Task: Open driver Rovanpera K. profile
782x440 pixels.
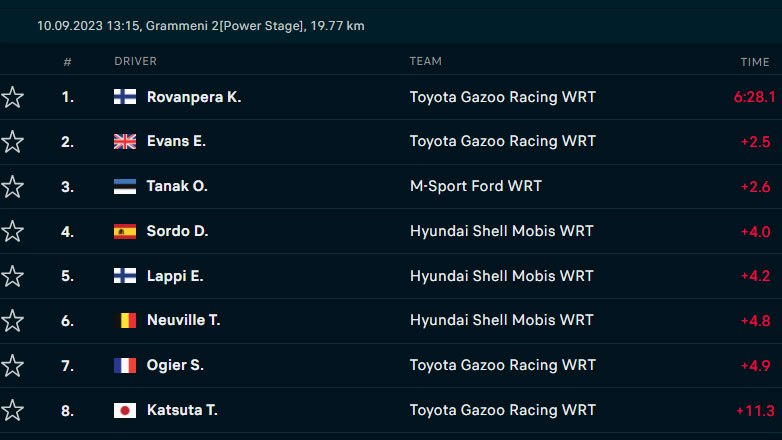Action: tap(194, 97)
